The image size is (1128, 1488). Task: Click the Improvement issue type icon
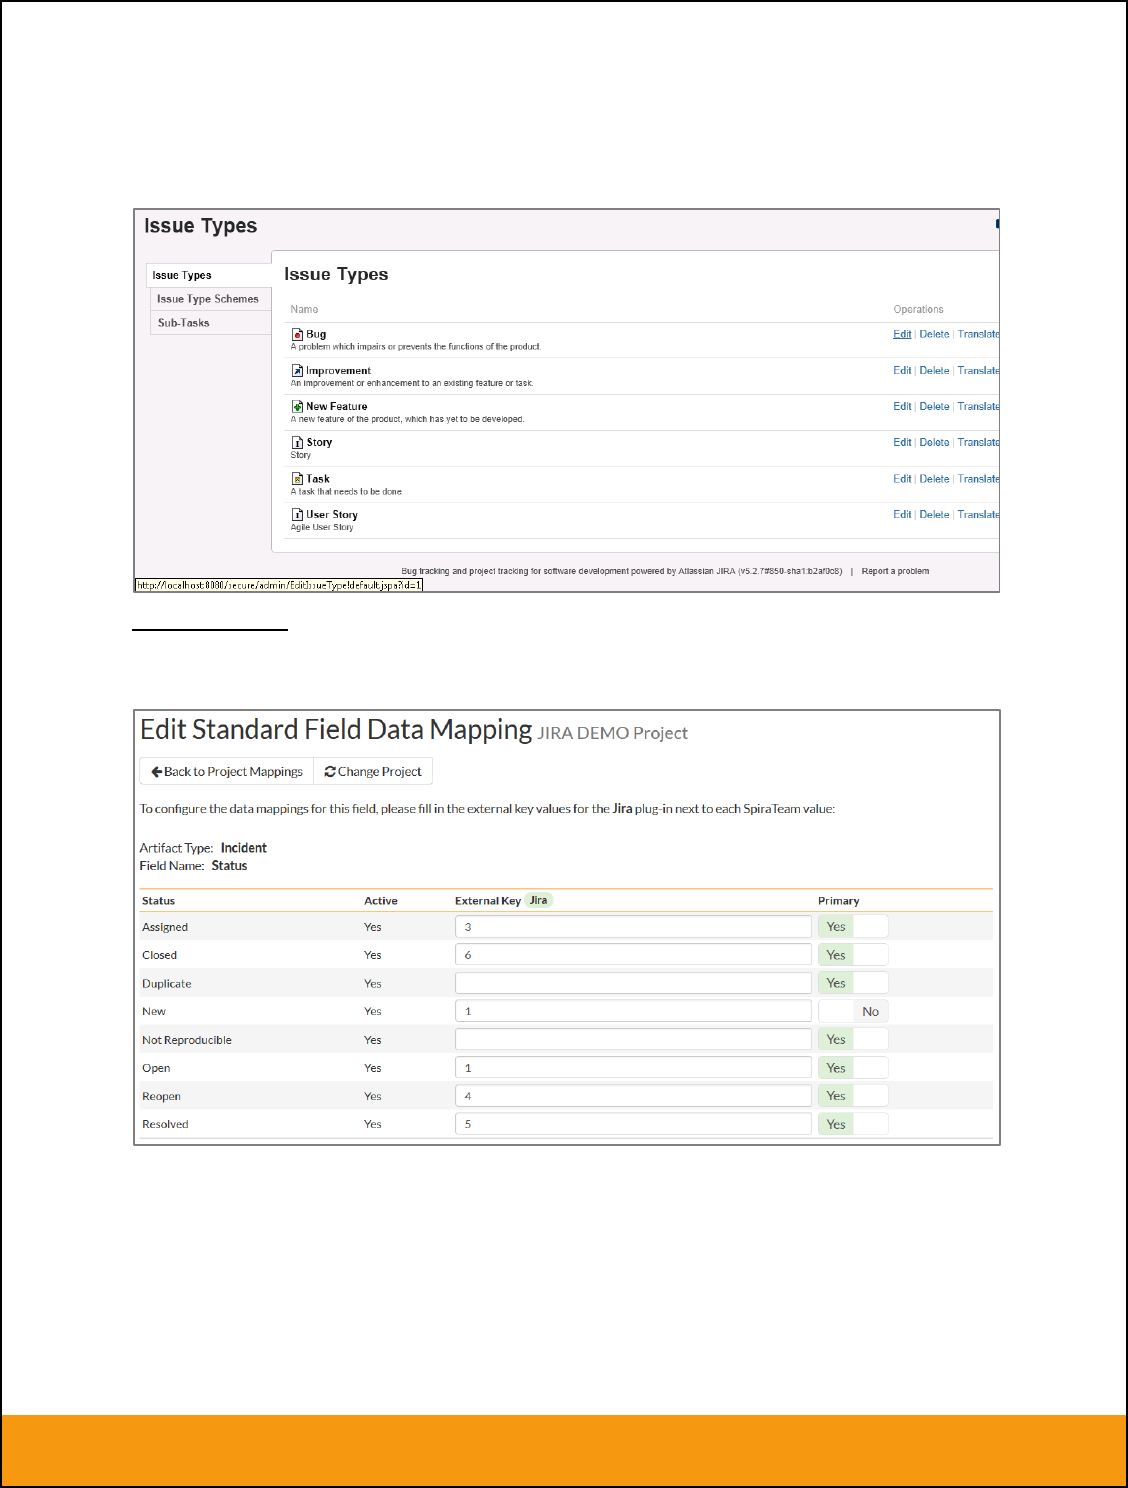pyautogui.click(x=297, y=371)
